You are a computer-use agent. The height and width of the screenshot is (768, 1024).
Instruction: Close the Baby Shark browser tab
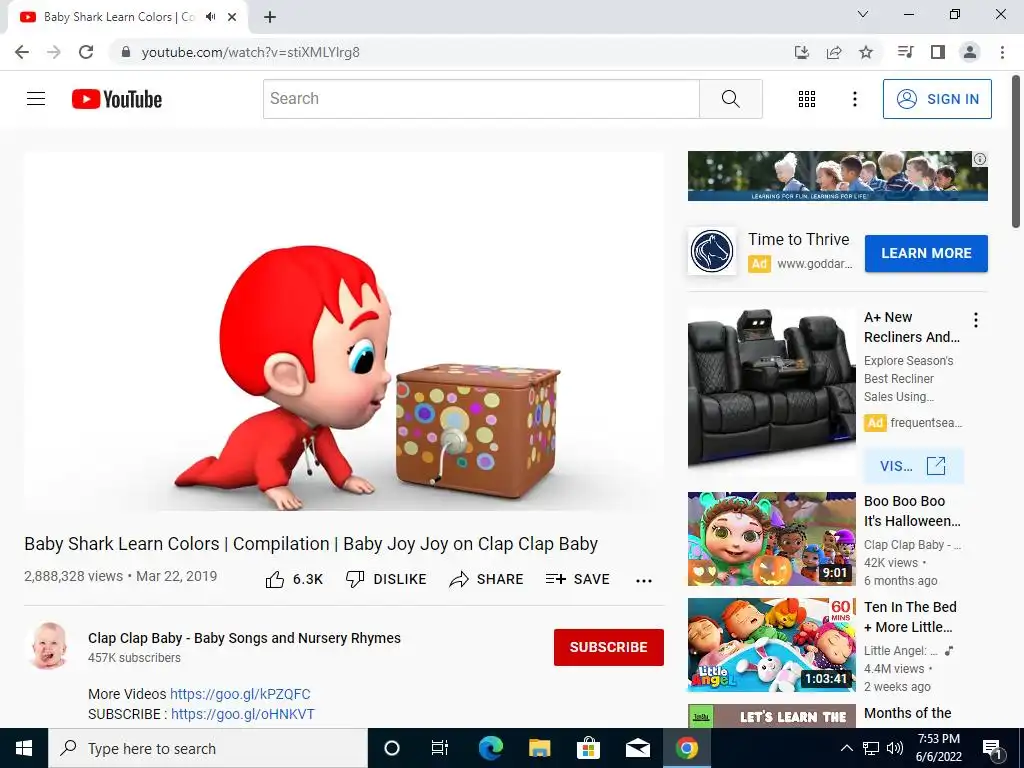pos(232,17)
